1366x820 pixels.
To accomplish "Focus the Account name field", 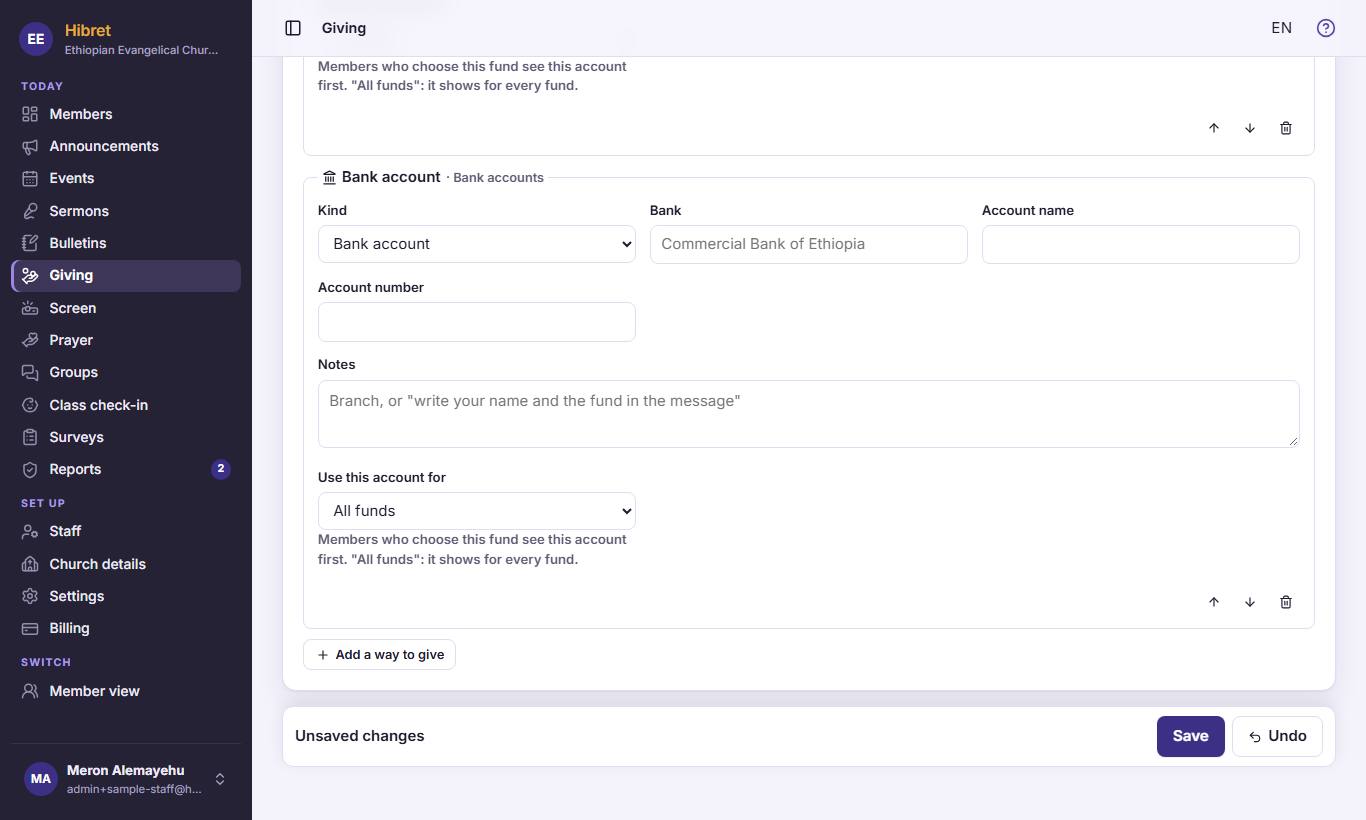I will [x=1141, y=244].
